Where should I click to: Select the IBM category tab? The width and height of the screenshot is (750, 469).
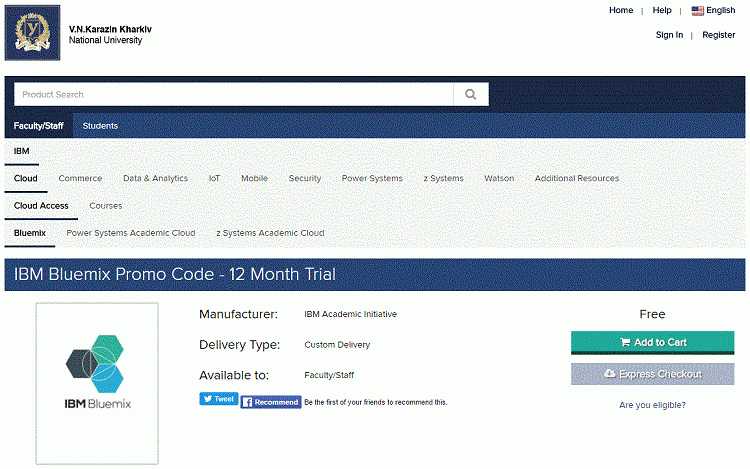(x=22, y=151)
